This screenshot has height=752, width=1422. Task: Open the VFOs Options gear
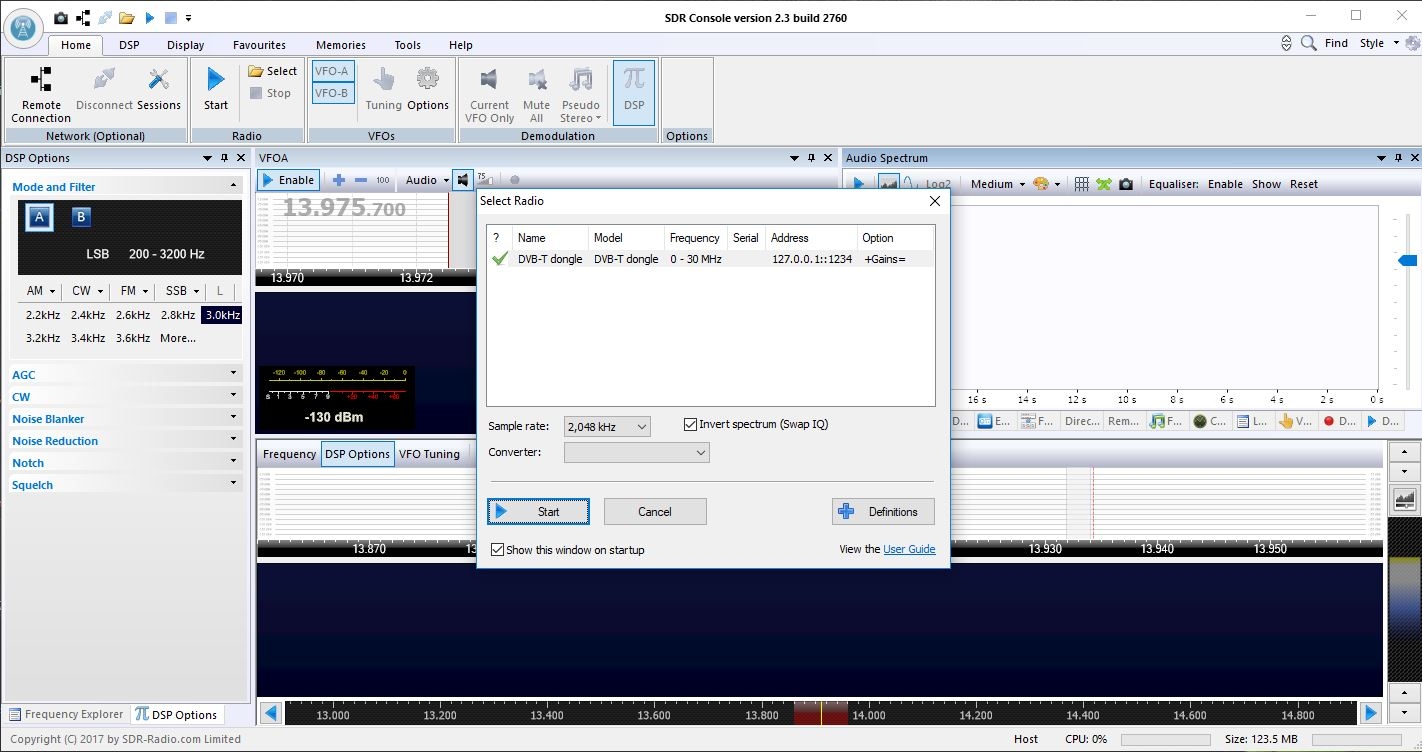coord(428,90)
